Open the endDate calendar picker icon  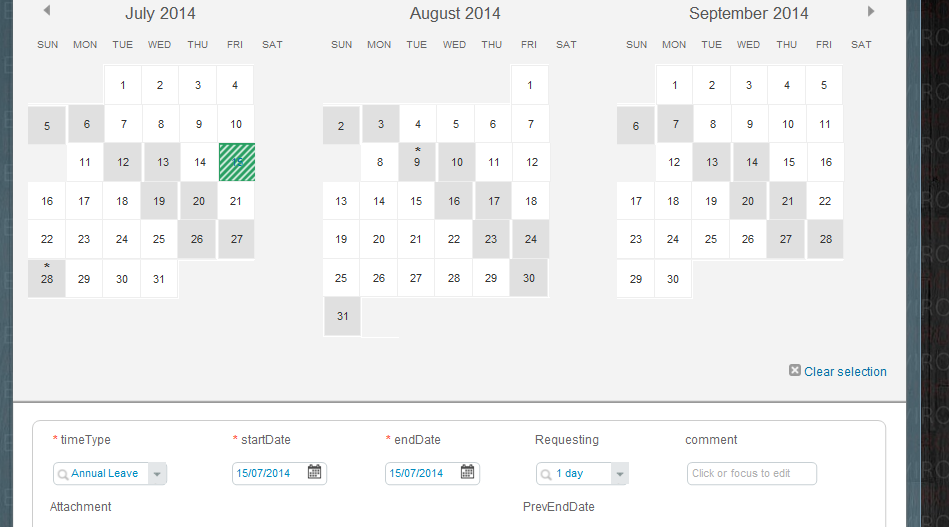[467, 472]
